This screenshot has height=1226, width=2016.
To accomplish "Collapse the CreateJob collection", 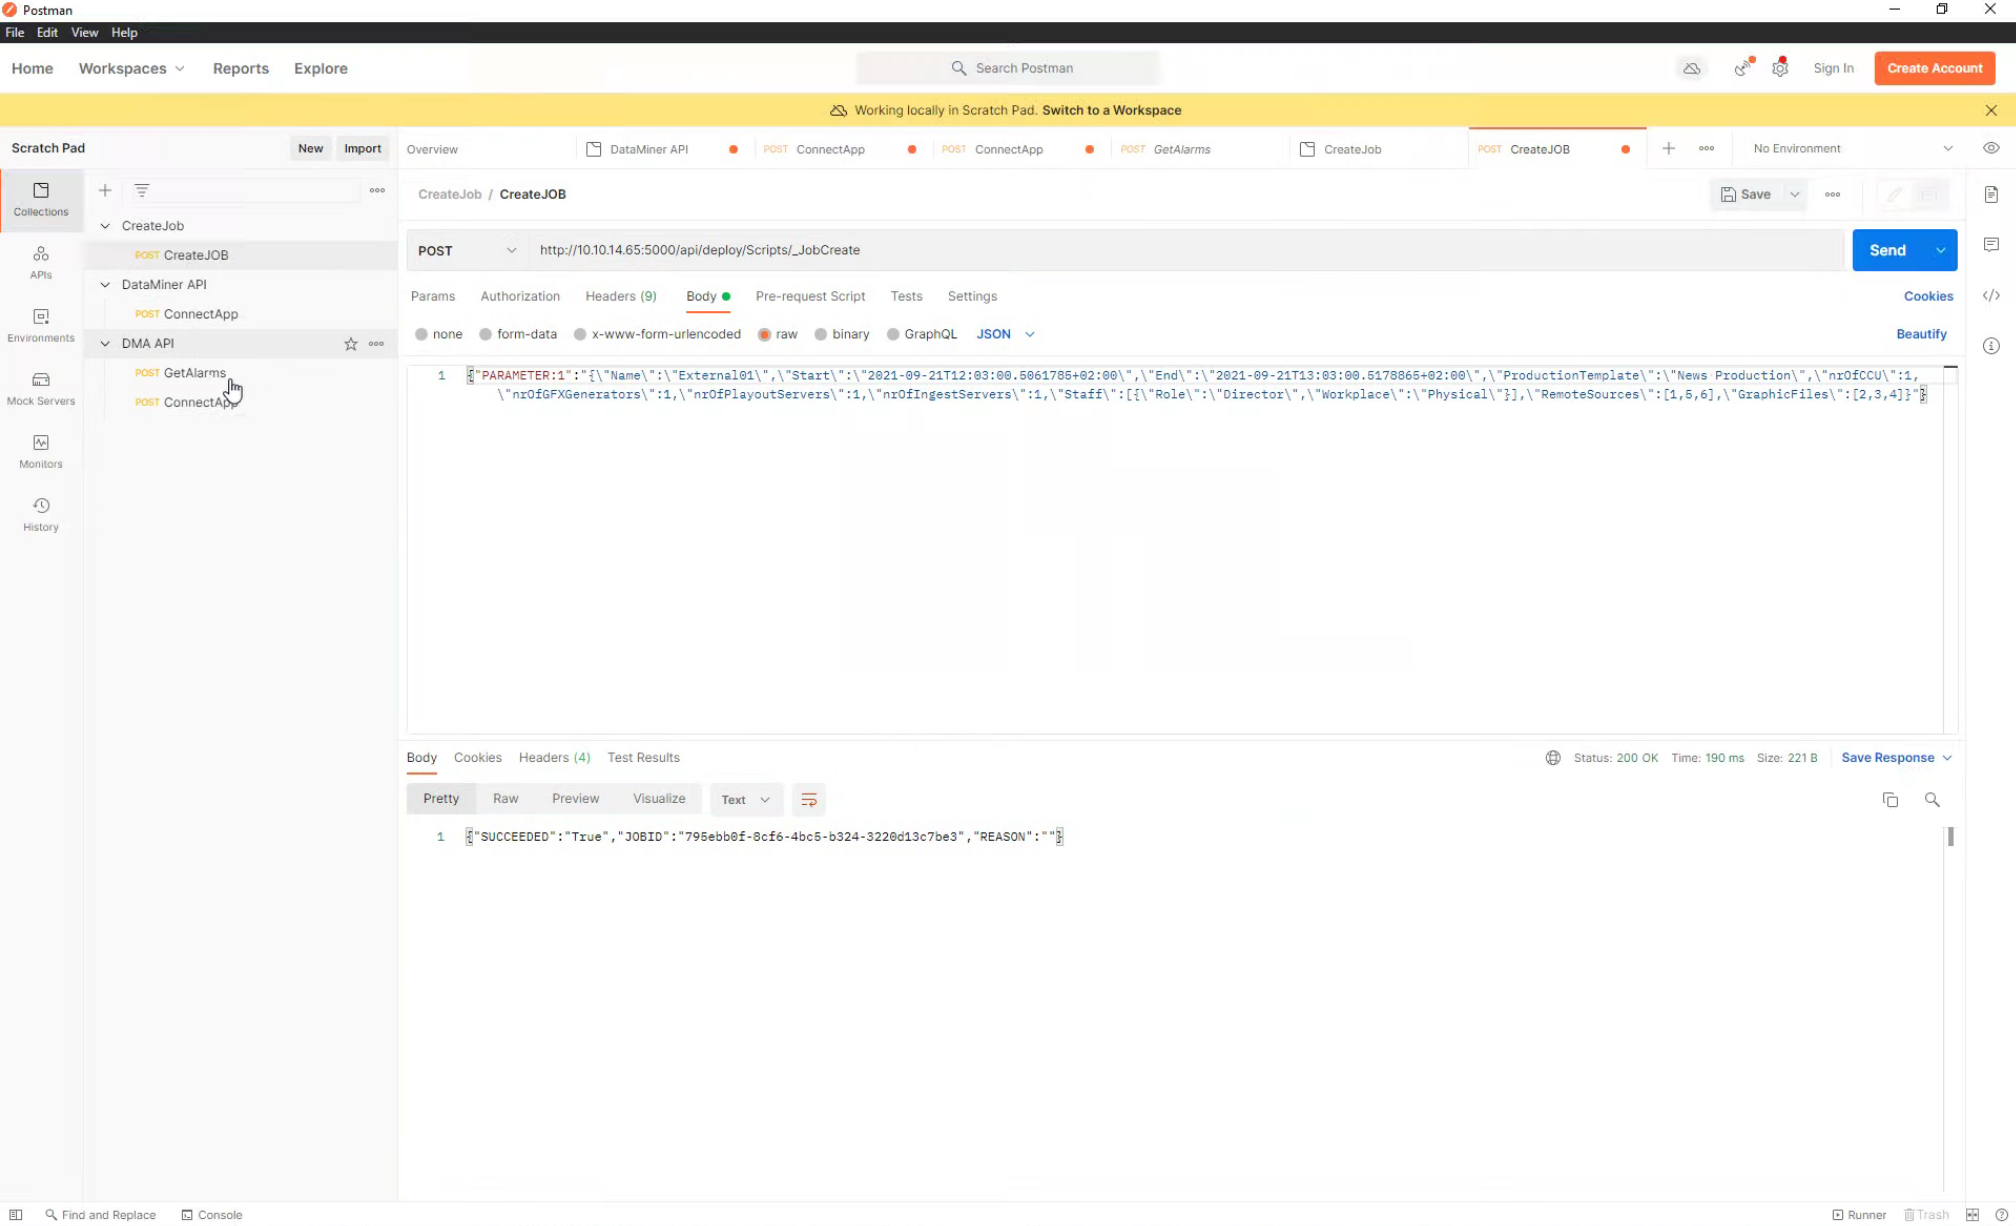I will point(105,226).
